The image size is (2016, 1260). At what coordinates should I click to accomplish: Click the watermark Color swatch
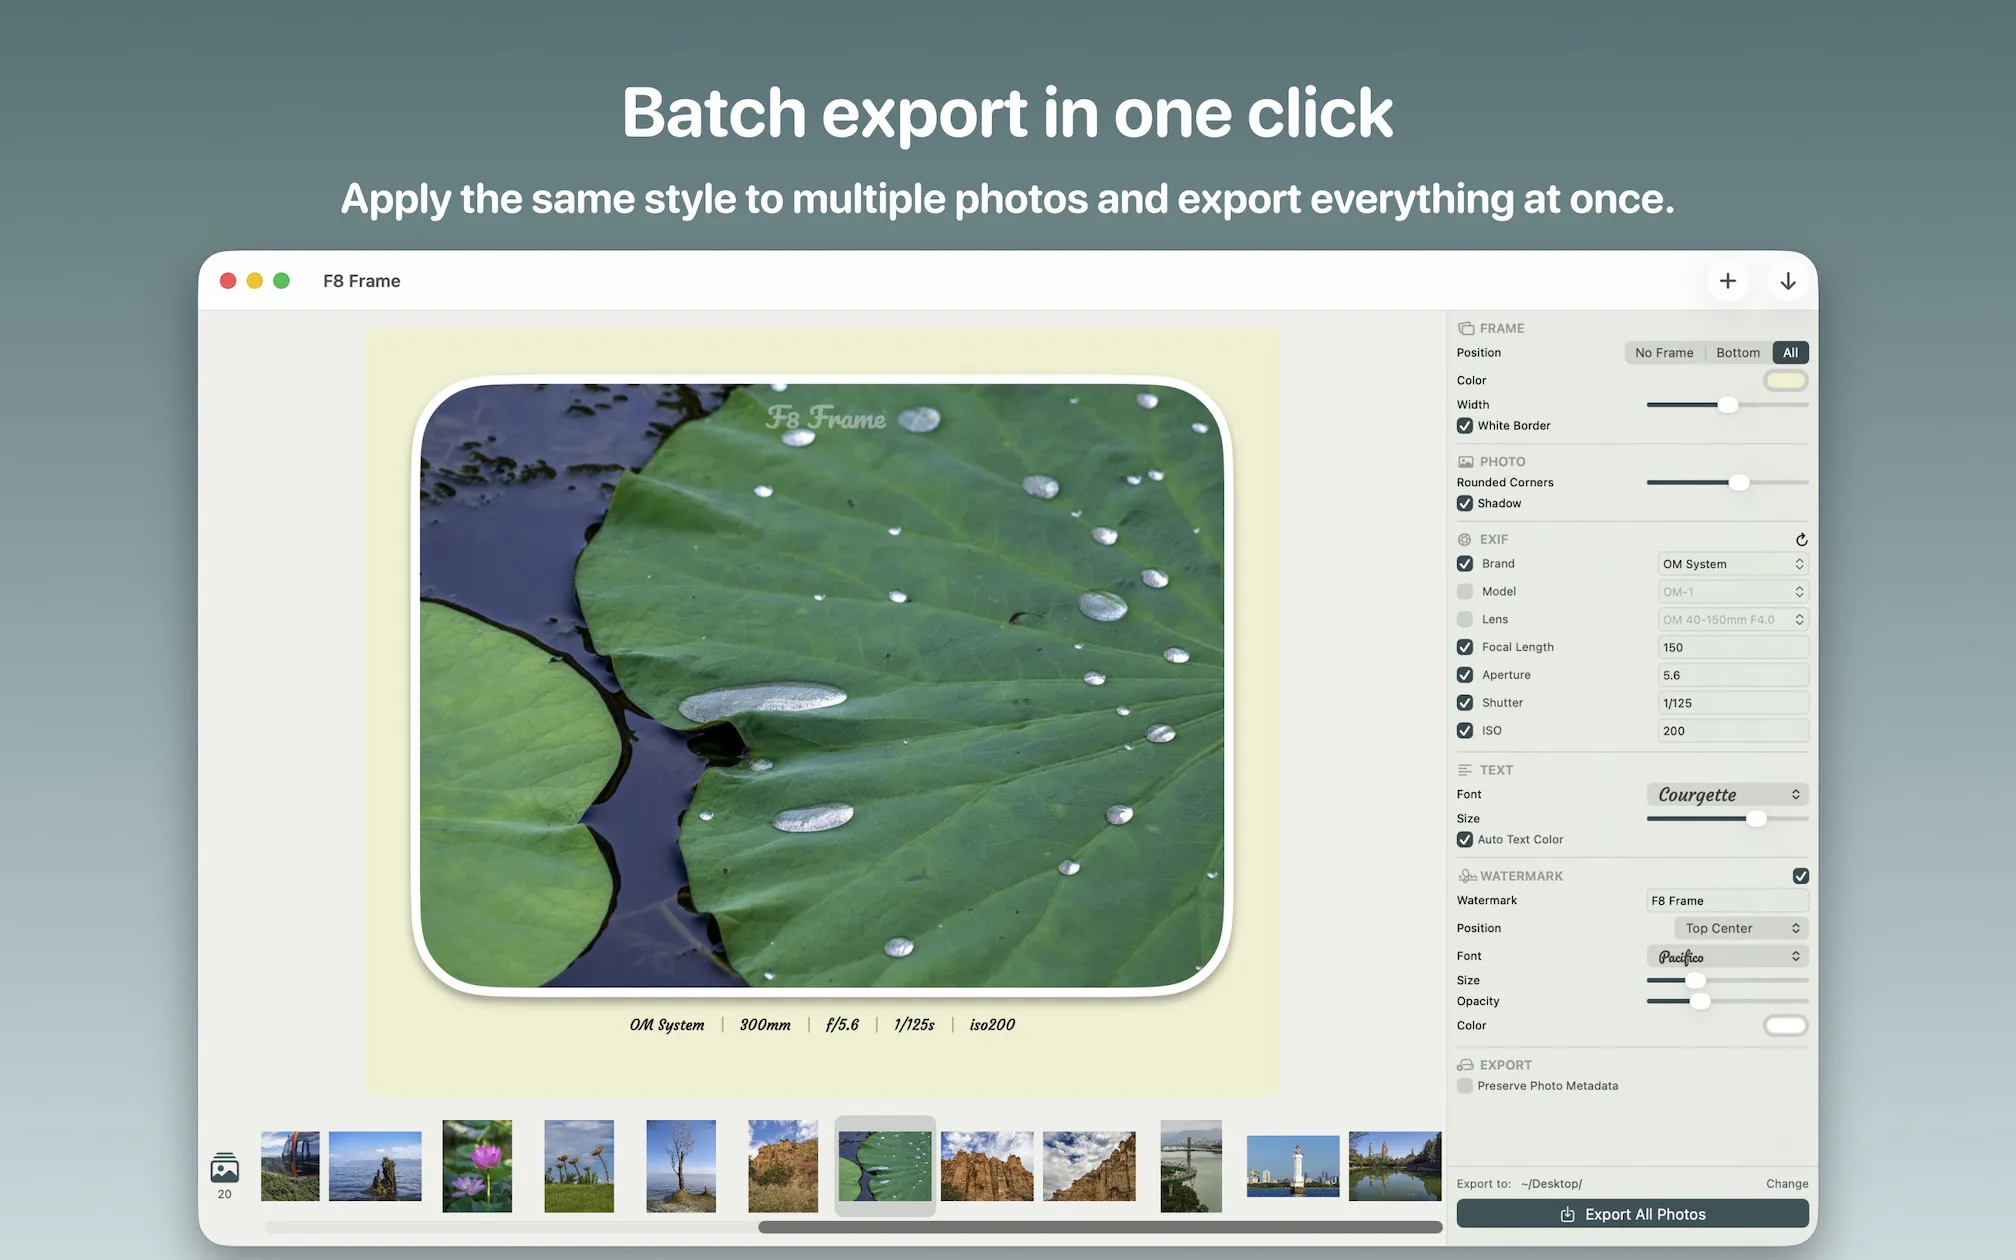(1786, 1026)
